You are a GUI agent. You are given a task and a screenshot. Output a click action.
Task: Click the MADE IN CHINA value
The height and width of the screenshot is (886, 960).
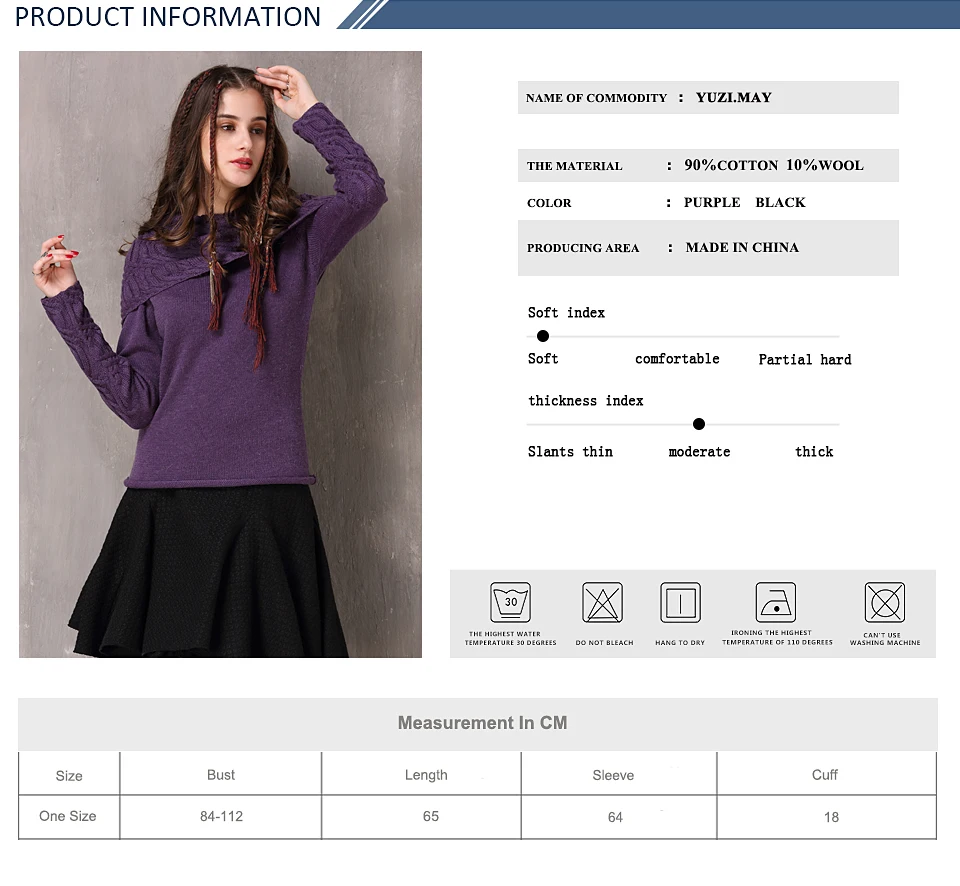point(742,247)
